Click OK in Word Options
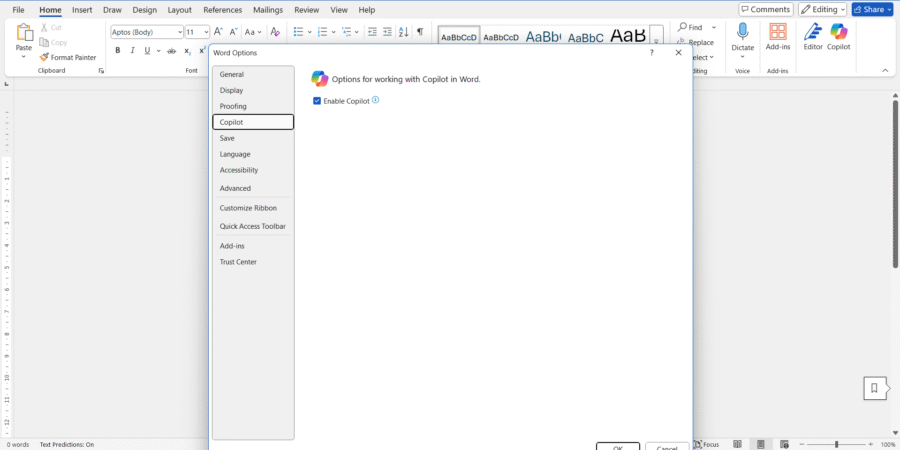Screen dimensions: 900x450 coord(618,447)
